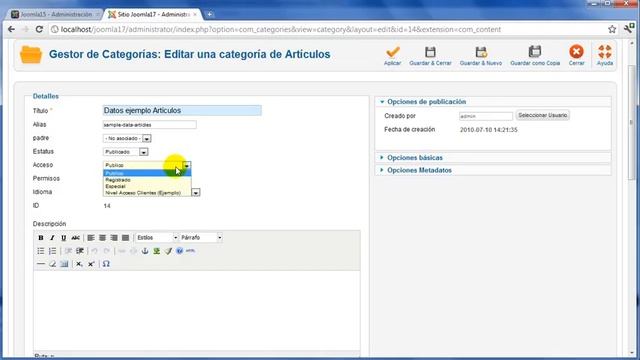Select Nivel Acceso Clientes (Ejemplo) option
Image resolution: width=640 pixels, height=360 pixels.
[x=147, y=193]
